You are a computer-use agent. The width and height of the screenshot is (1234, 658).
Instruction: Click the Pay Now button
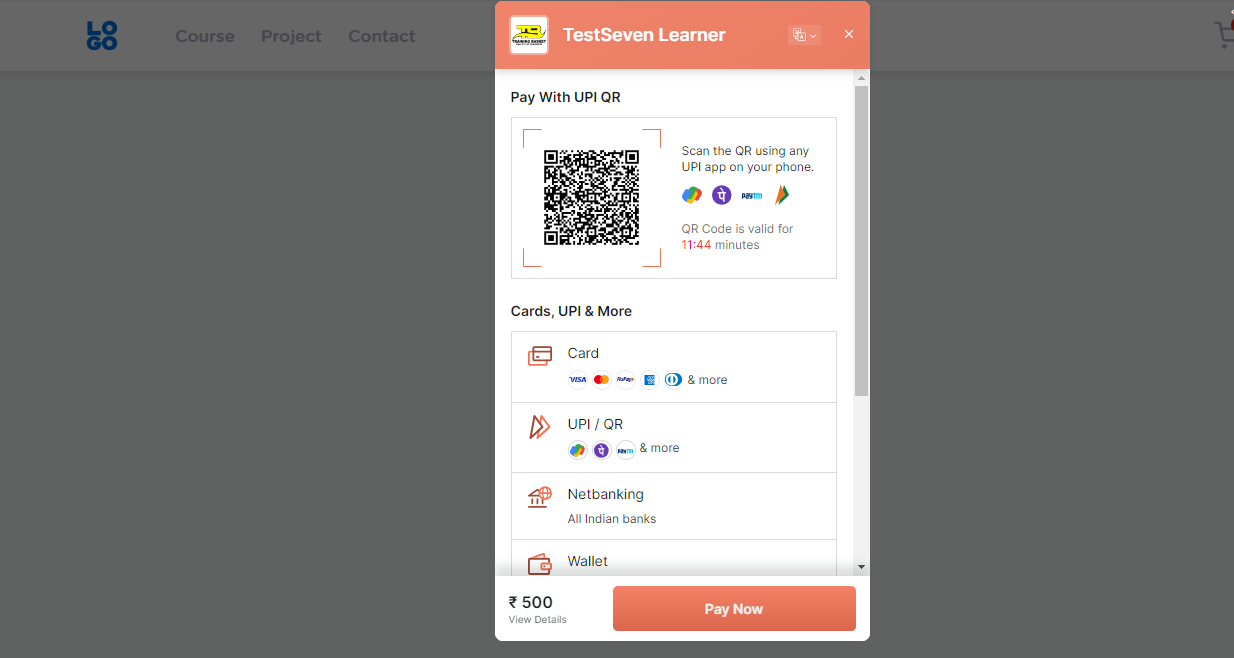[x=734, y=608]
